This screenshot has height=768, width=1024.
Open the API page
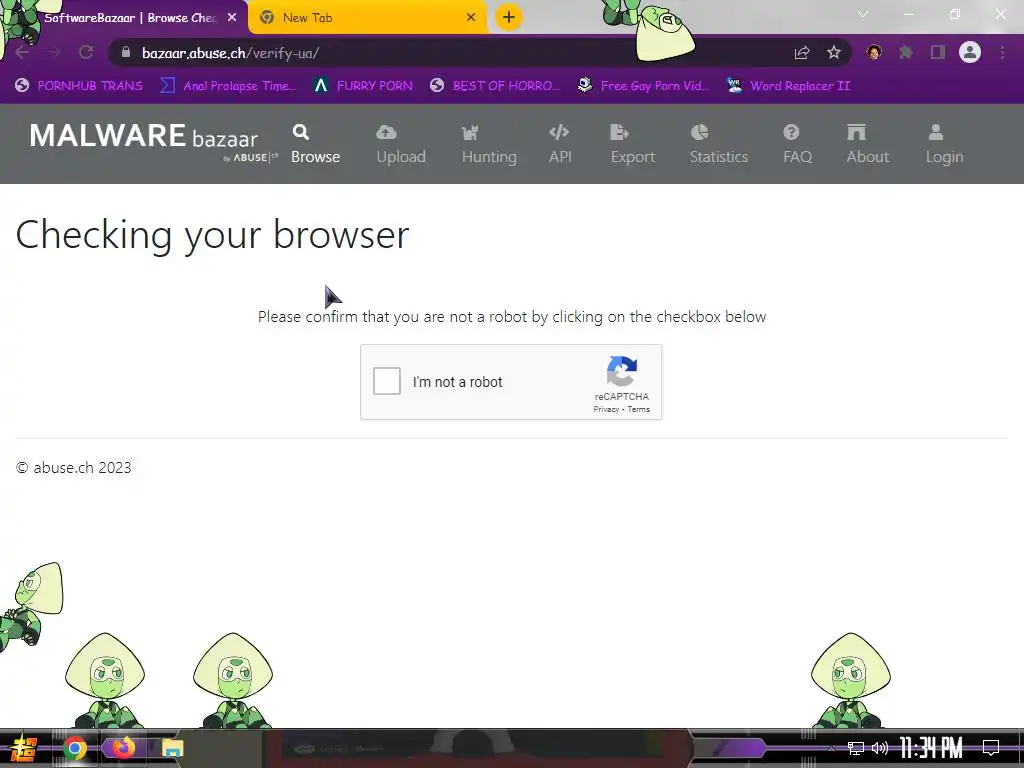click(x=560, y=144)
